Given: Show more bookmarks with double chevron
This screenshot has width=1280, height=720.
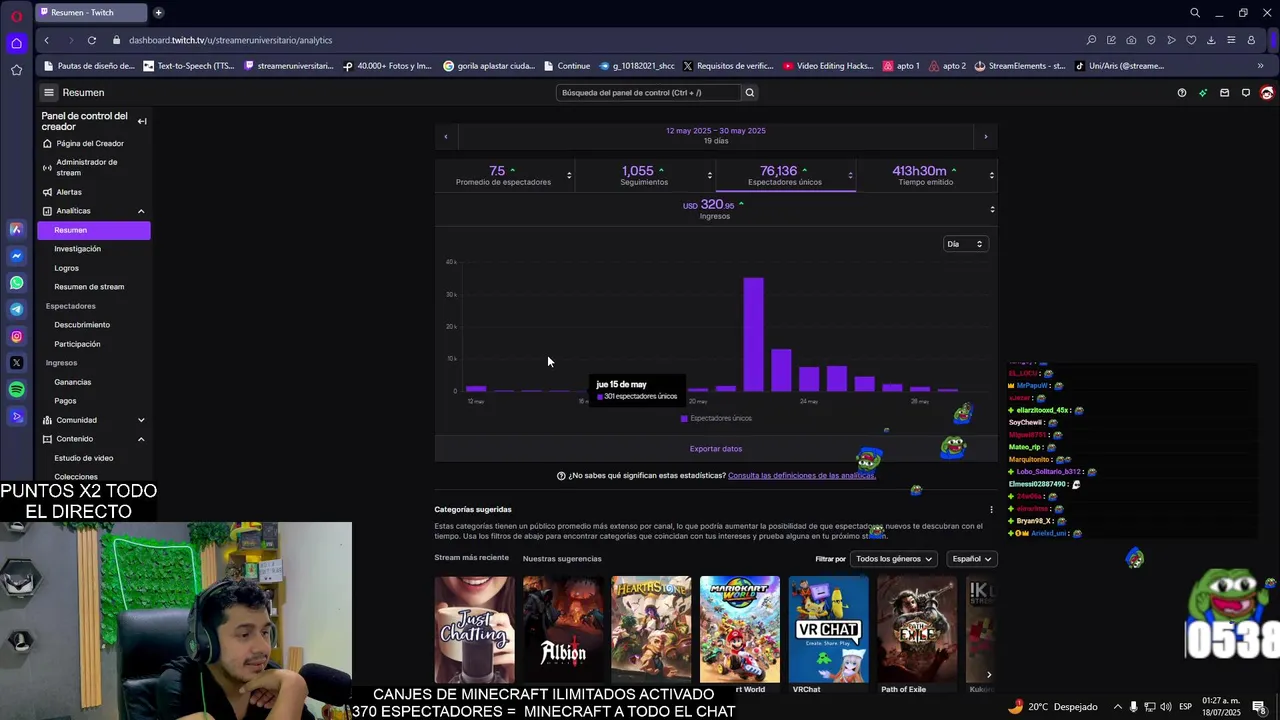Looking at the screenshot, I should [x=1260, y=66].
